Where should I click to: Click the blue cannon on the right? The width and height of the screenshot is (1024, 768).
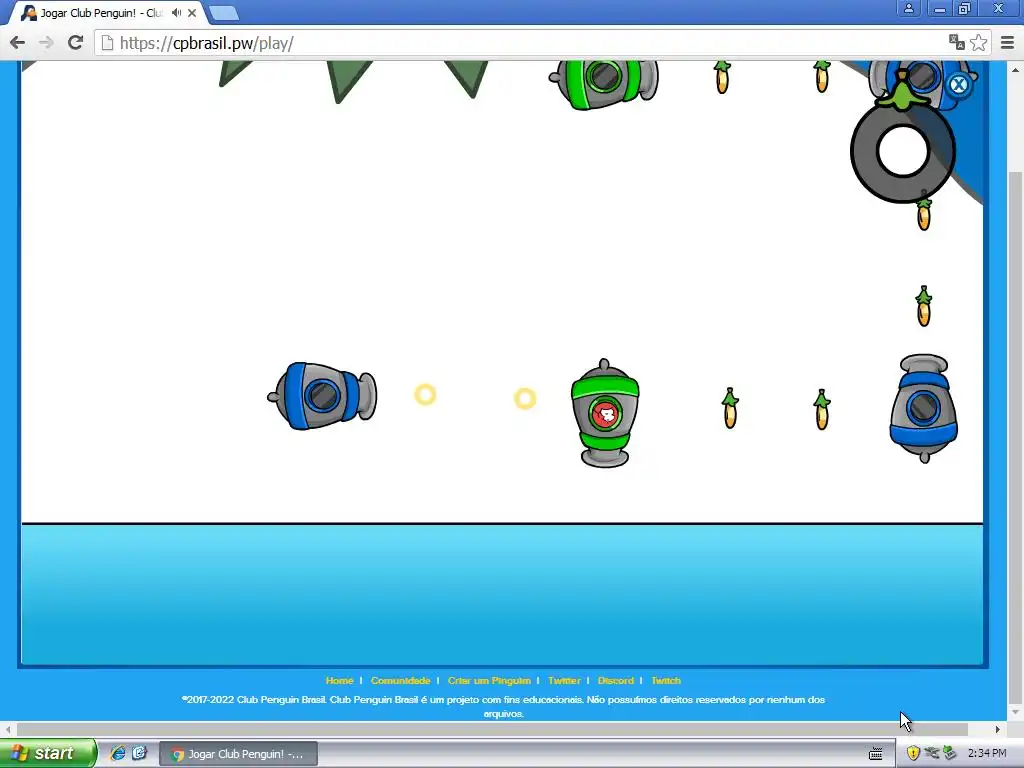pyautogui.click(x=923, y=409)
